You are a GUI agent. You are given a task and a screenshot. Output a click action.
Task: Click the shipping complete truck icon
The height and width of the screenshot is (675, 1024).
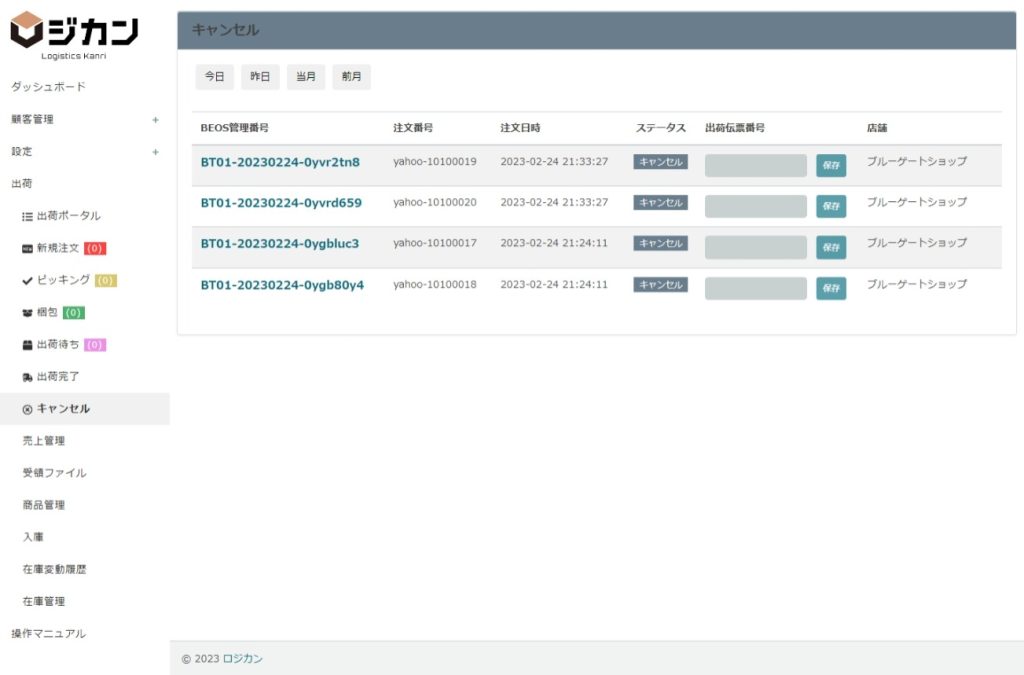27,377
